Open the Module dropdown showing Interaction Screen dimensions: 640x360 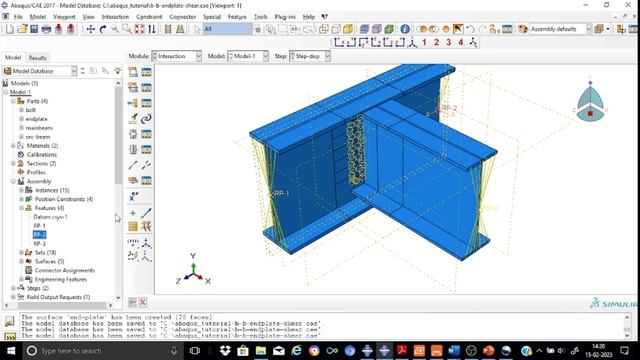[177, 56]
